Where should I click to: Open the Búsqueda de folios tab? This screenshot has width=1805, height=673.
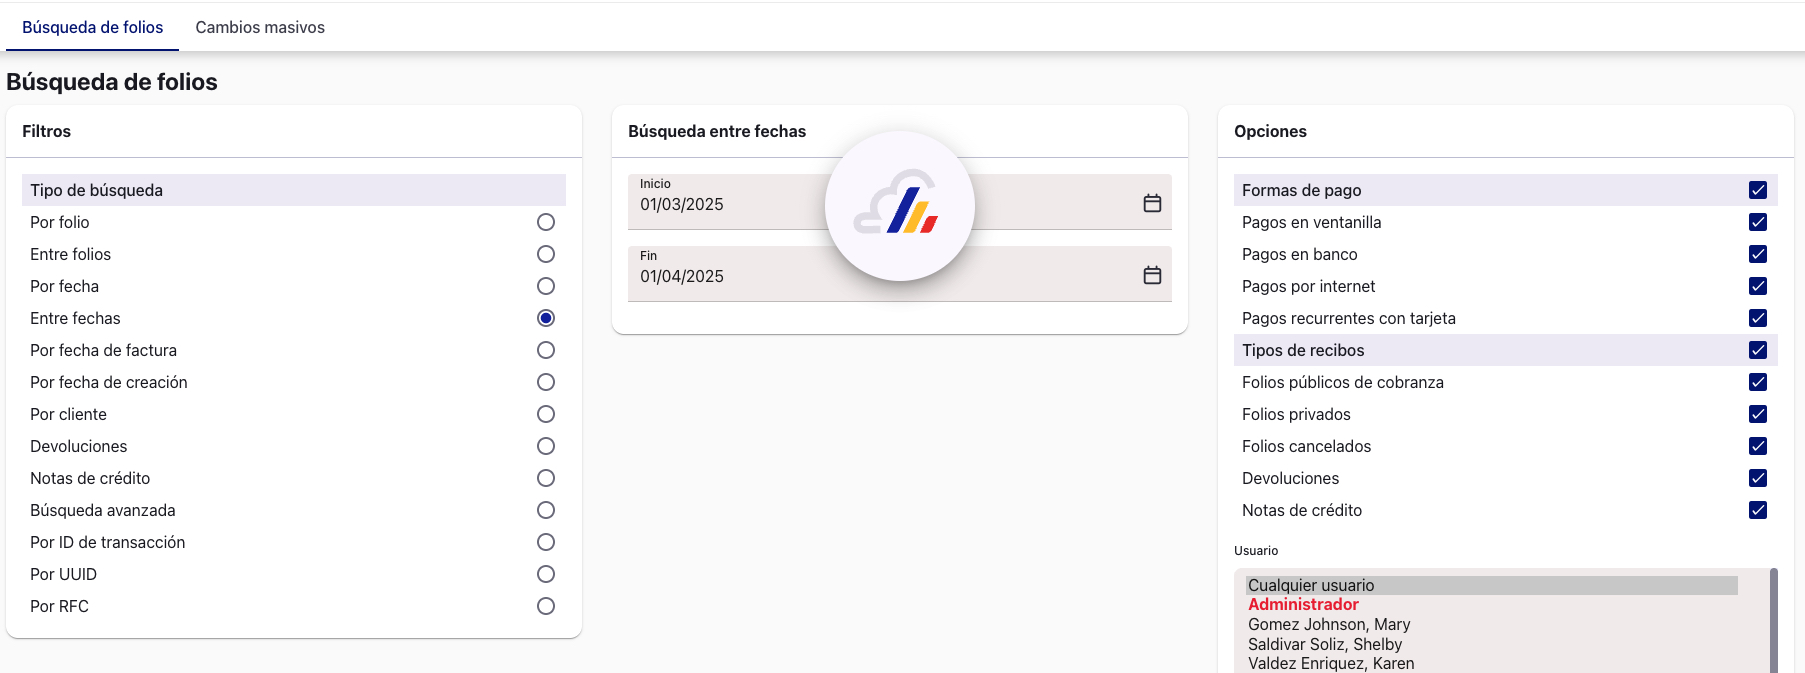[x=92, y=28]
